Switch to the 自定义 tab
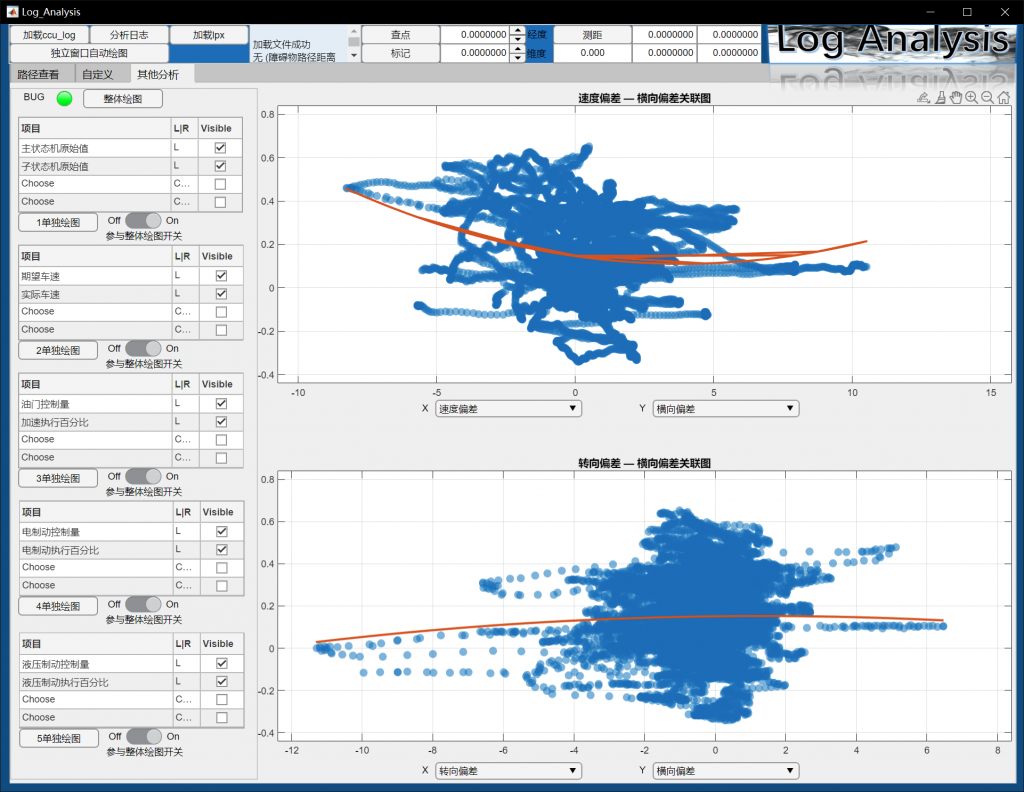The height and width of the screenshot is (792, 1024). click(98, 74)
